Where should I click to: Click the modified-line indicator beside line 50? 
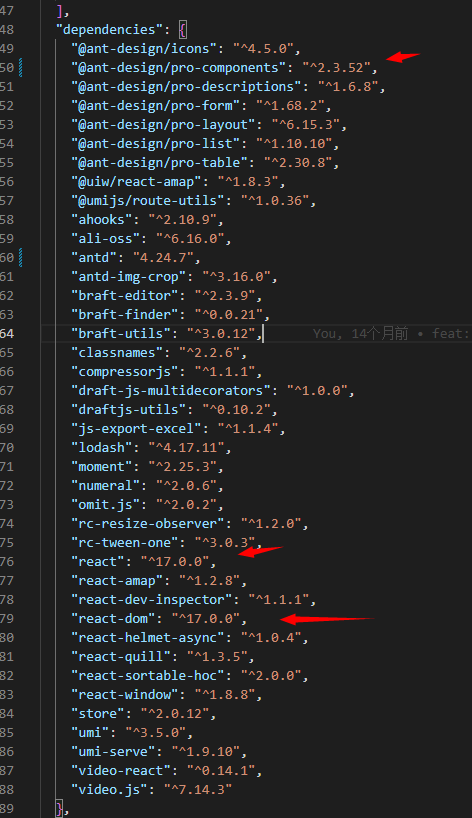[20, 68]
